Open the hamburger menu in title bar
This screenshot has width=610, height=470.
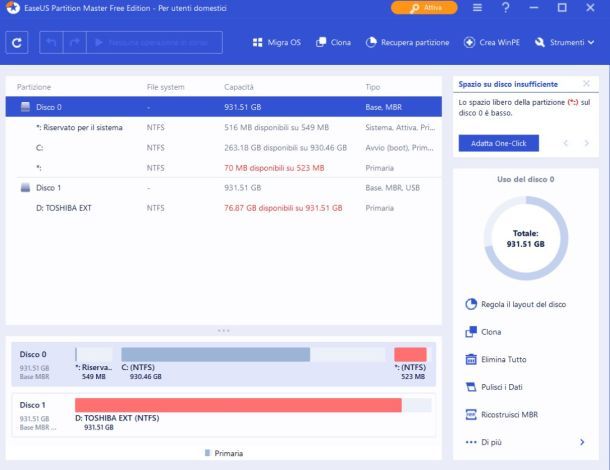pos(477,8)
